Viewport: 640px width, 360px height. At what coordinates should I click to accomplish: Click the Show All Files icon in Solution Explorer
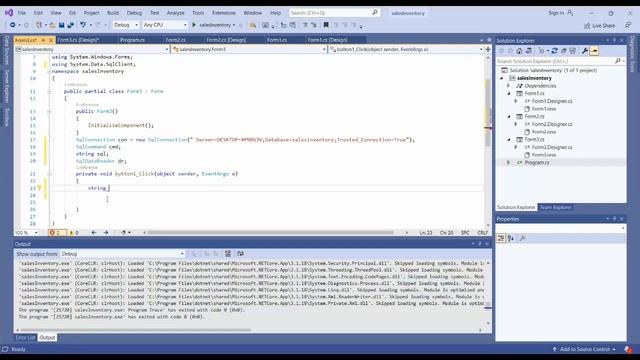click(x=573, y=51)
